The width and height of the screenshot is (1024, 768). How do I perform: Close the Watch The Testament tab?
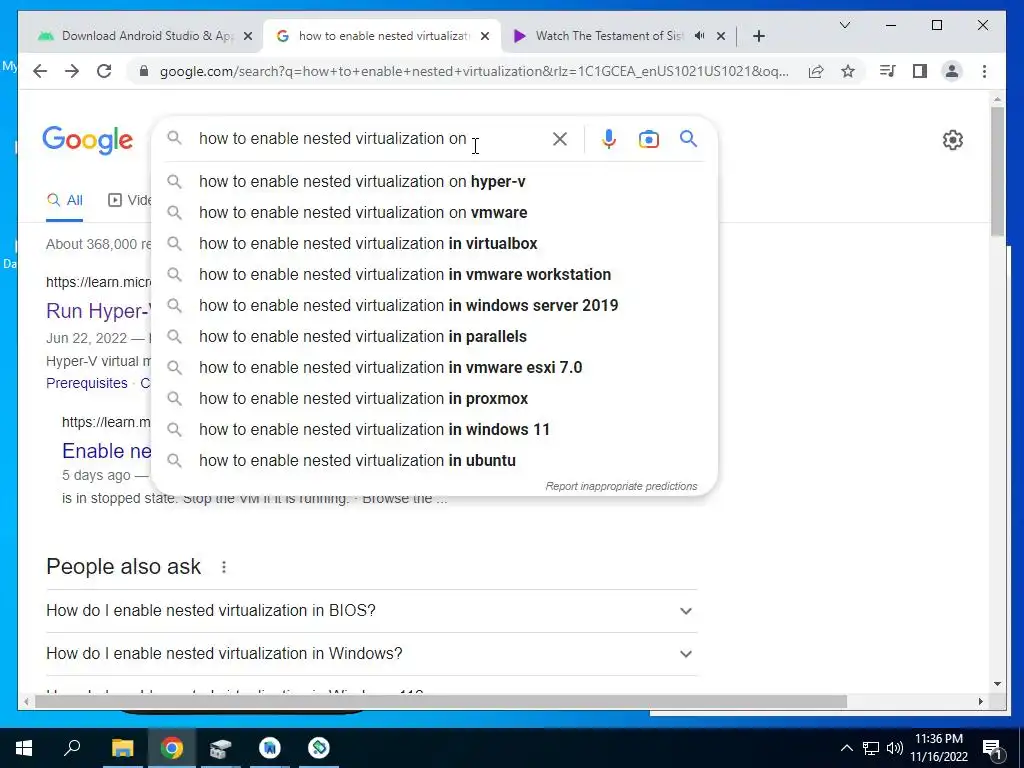click(x=721, y=36)
